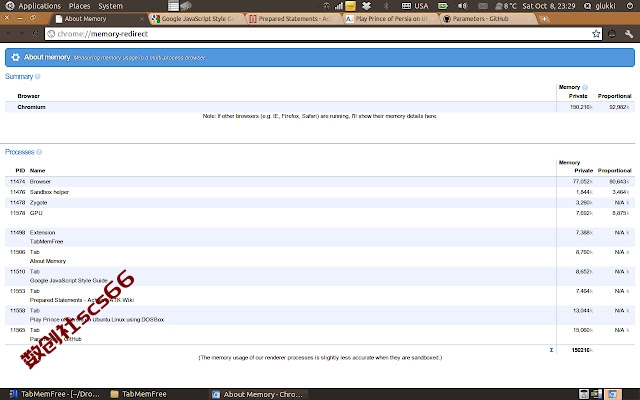Open the System menu
The image size is (640, 400).
(110, 6)
